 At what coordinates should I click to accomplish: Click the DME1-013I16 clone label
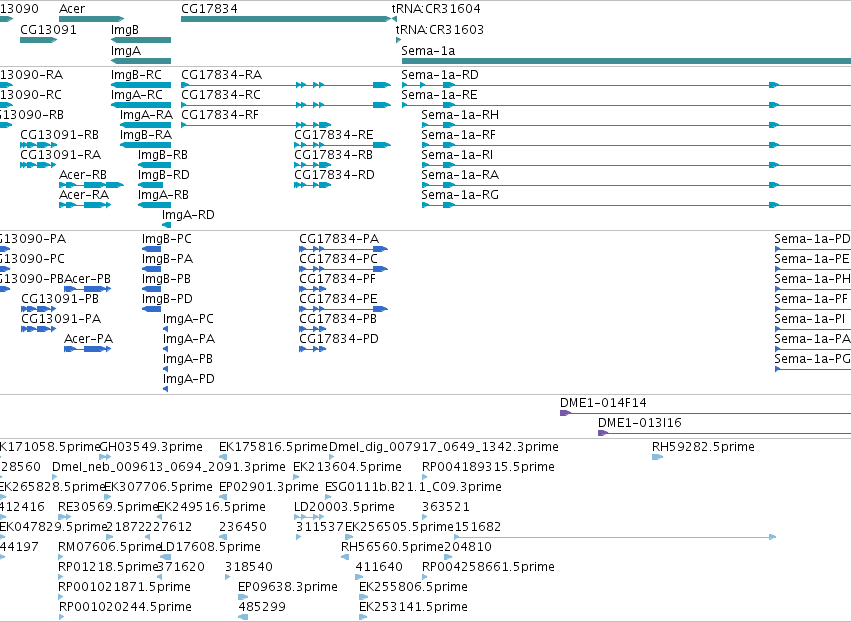tap(639, 423)
